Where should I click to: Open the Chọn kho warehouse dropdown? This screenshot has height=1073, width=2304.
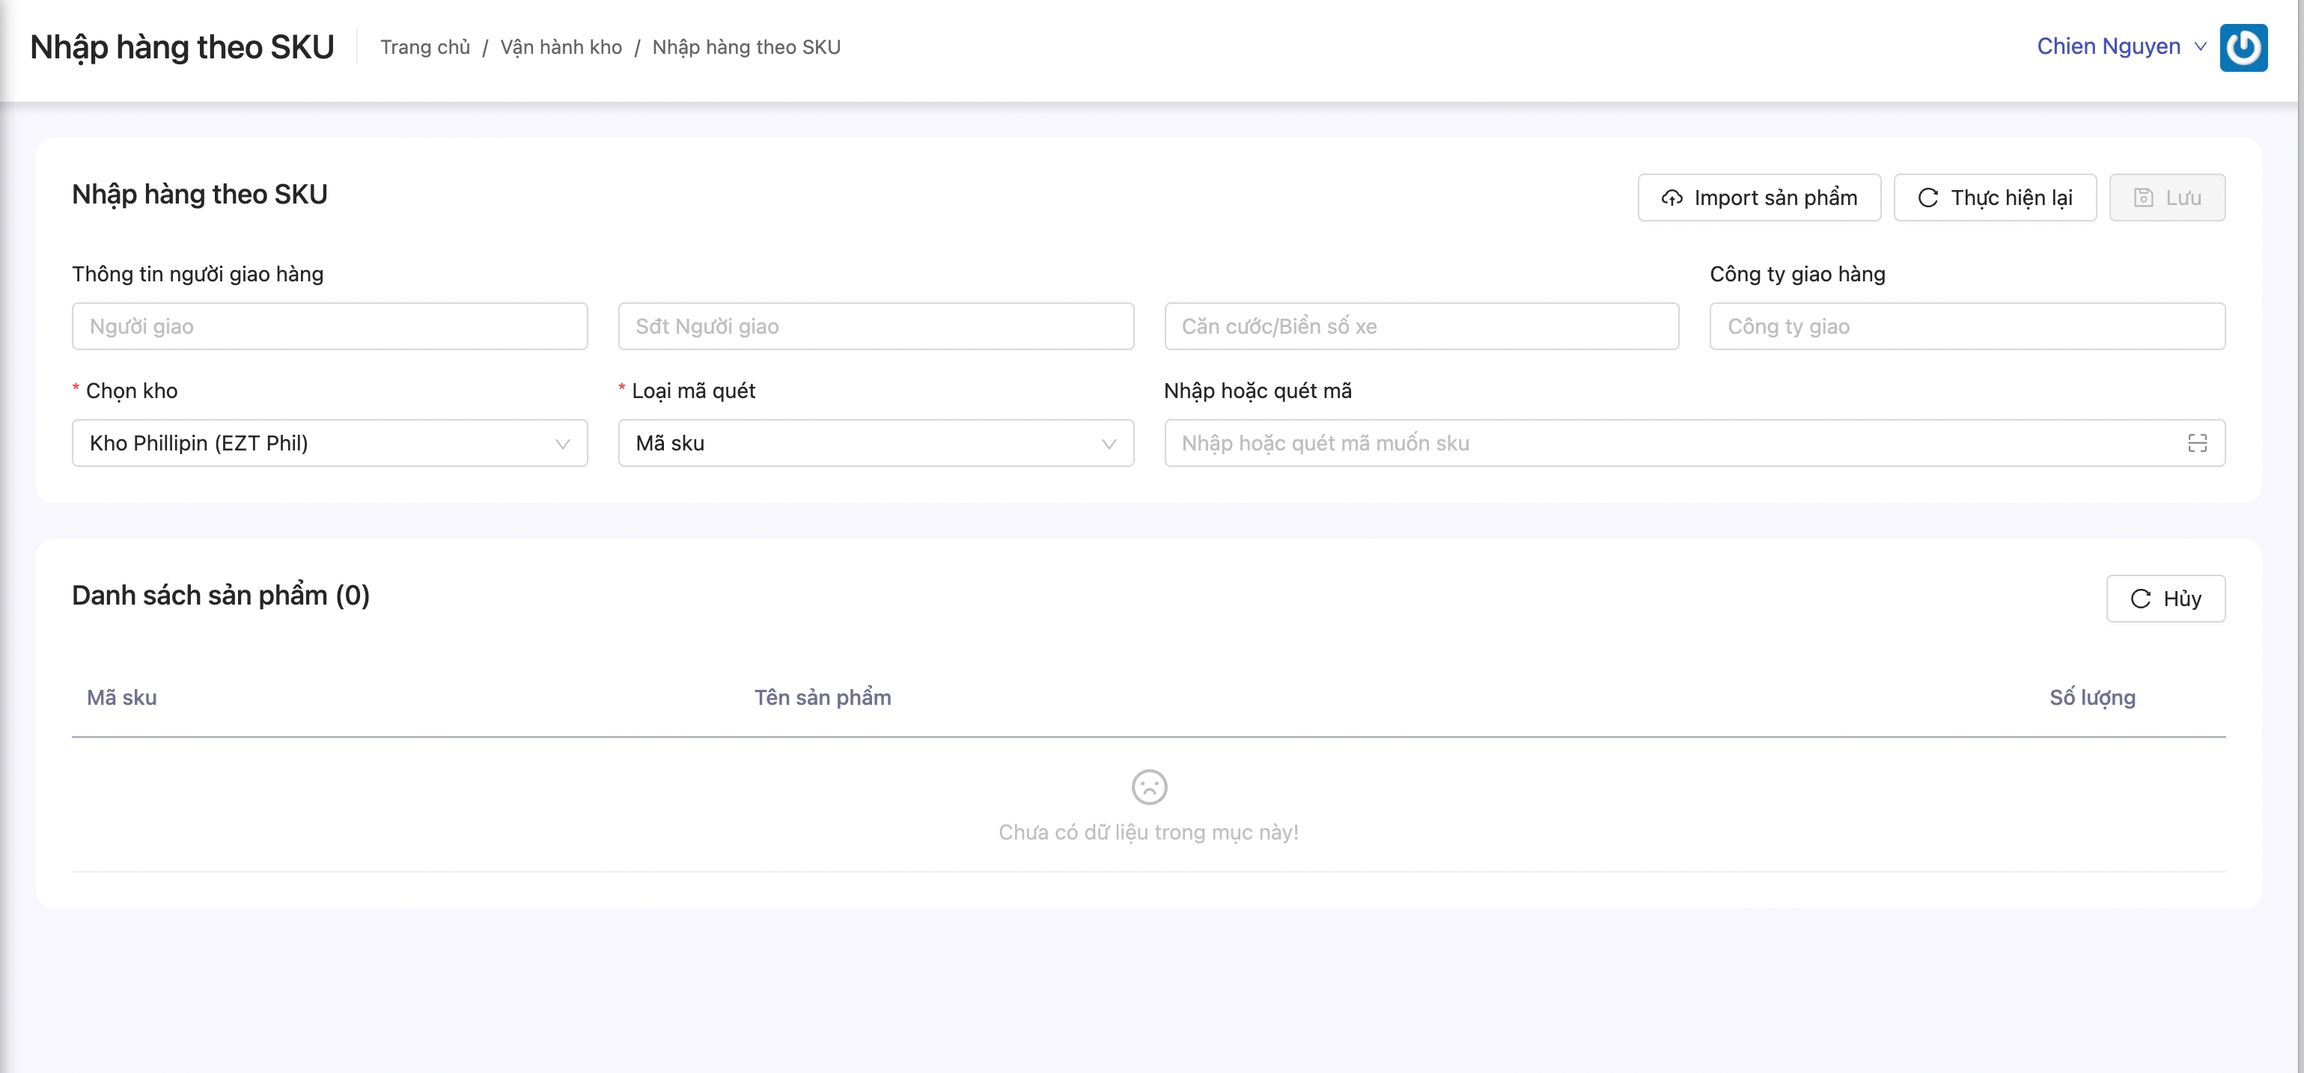point(329,443)
